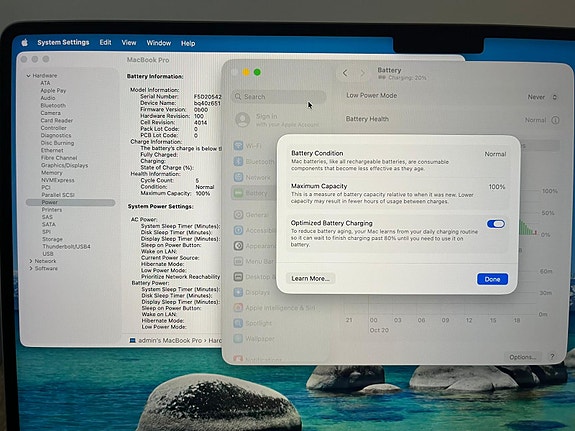This screenshot has width=575, height=431.
Task: Open the View menu
Action: [129, 43]
